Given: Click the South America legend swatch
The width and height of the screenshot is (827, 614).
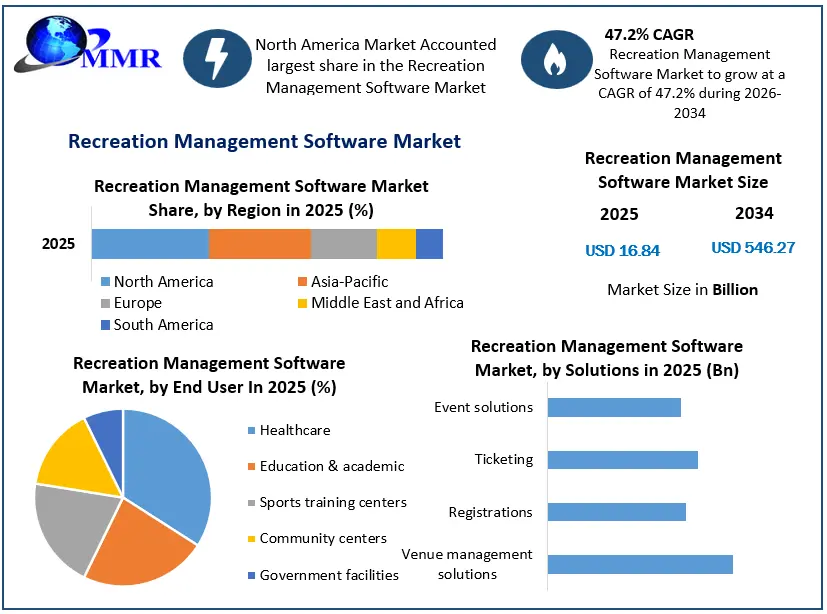Looking at the screenshot, I should click(x=105, y=325).
